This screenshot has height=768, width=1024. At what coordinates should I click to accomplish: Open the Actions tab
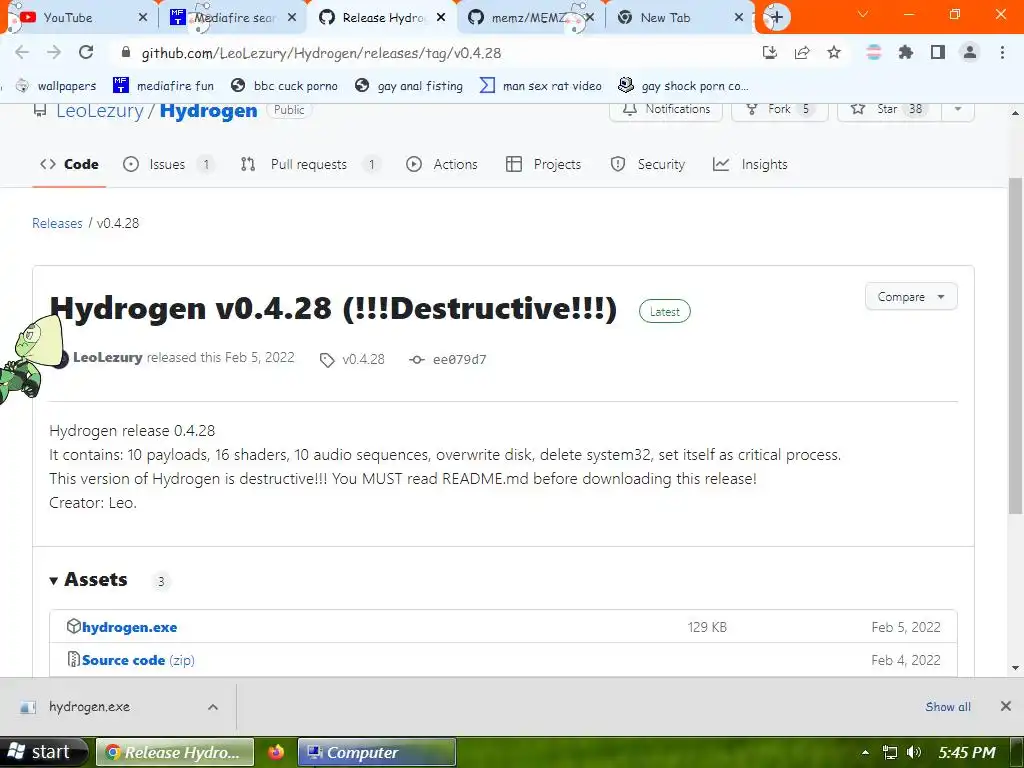[x=442, y=165]
